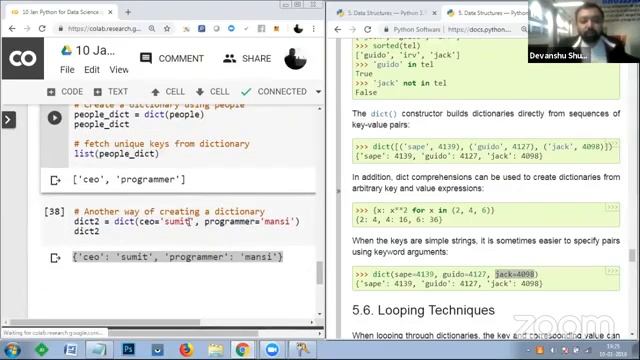Add a new CODE cell

click(x=65, y=92)
